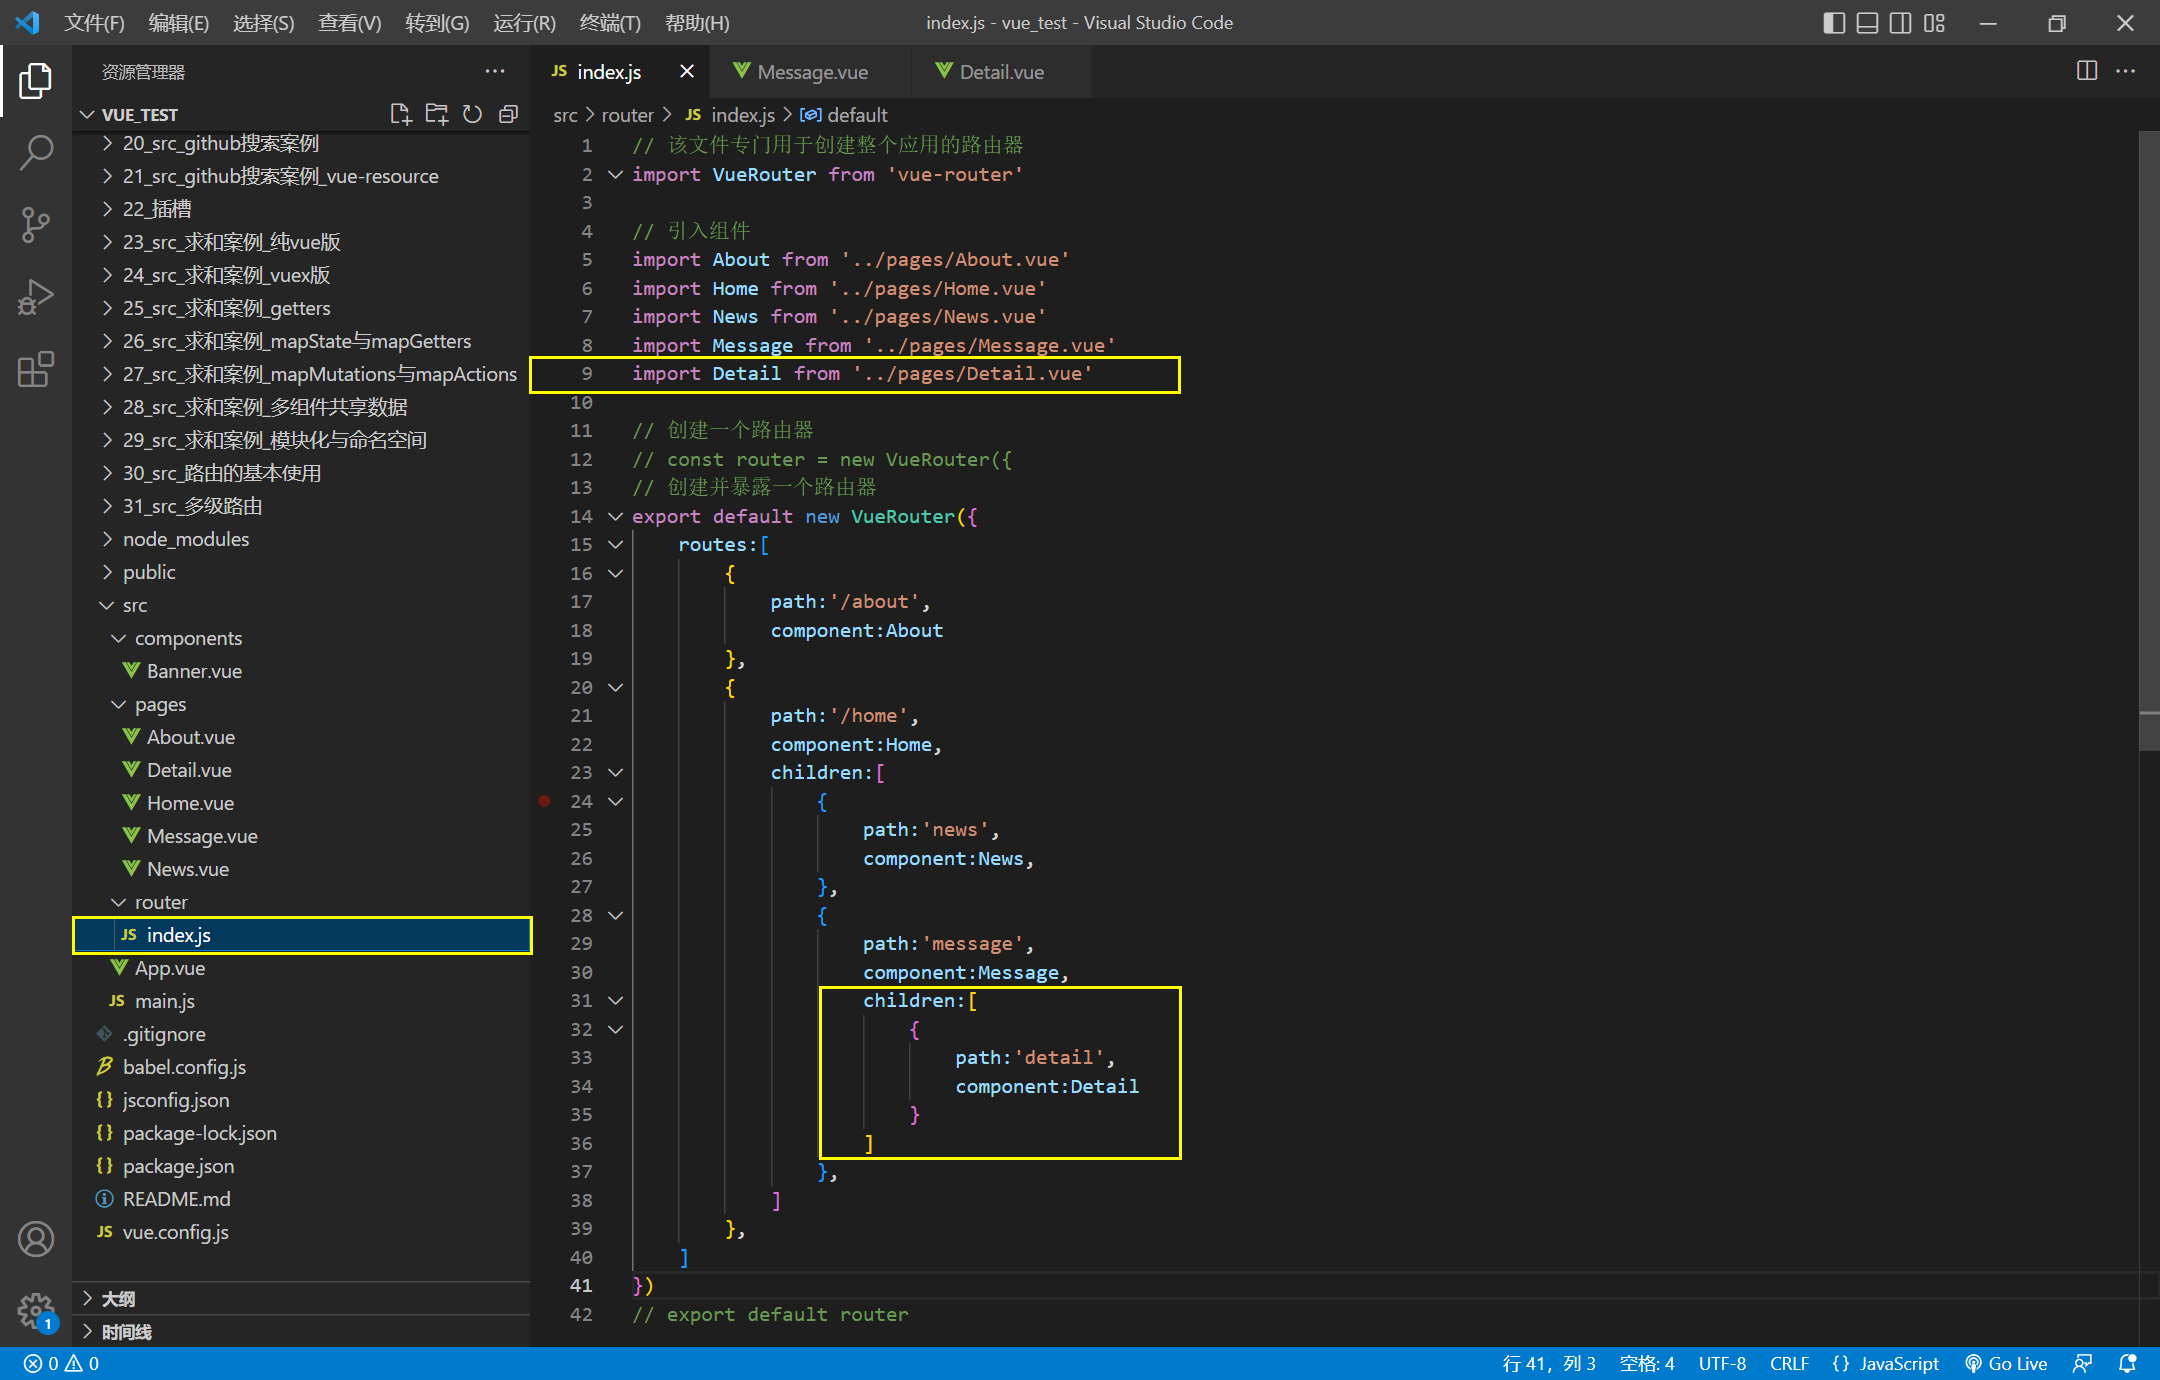Open the 文件(F) menu
Screen dimensions: 2160x1380
(94, 22)
